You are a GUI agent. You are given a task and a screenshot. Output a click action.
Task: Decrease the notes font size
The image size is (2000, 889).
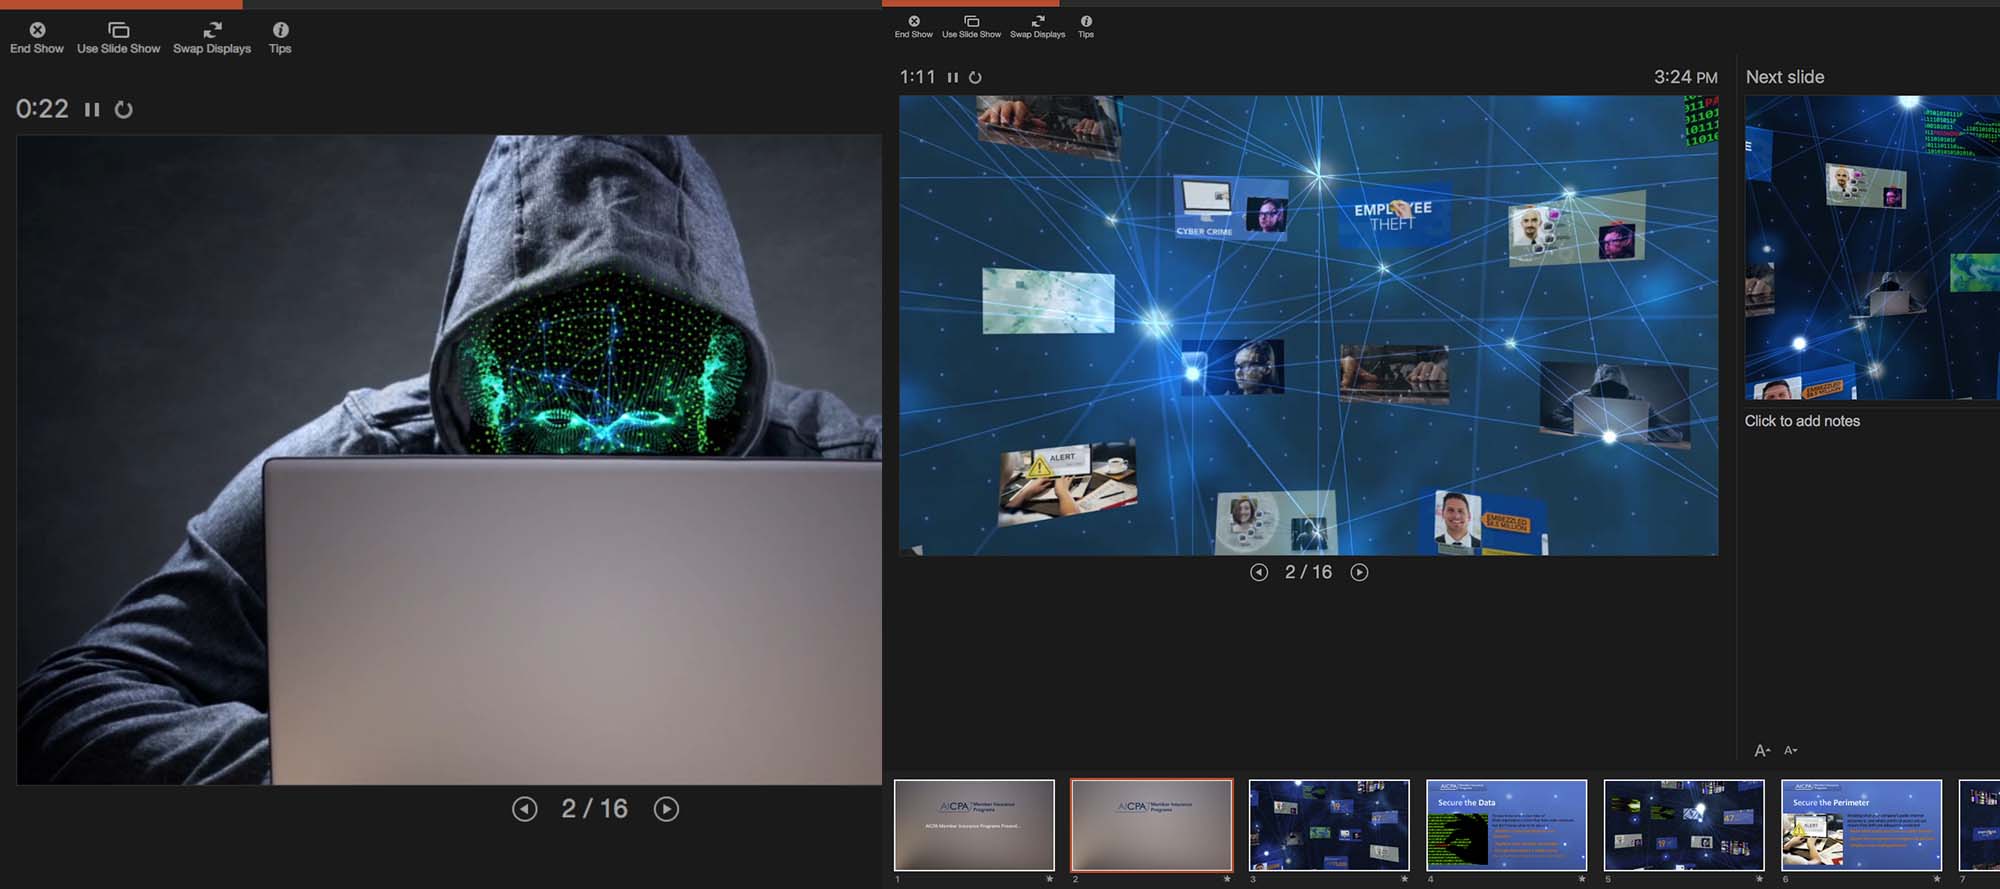pyautogui.click(x=1790, y=750)
